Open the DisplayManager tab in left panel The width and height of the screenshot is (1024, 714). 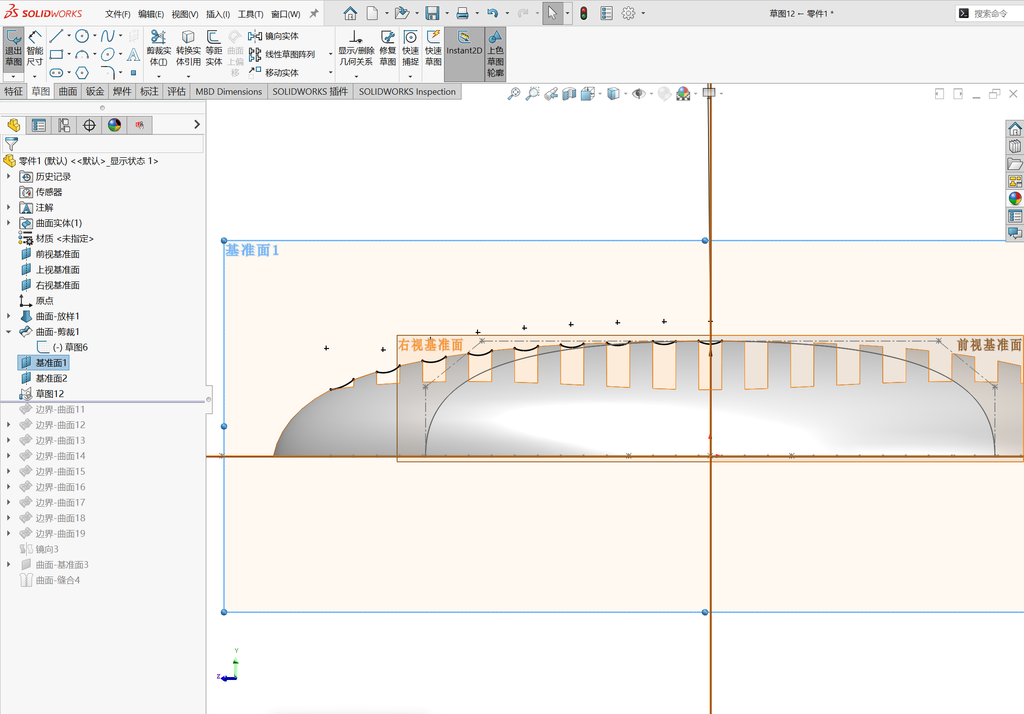114,125
